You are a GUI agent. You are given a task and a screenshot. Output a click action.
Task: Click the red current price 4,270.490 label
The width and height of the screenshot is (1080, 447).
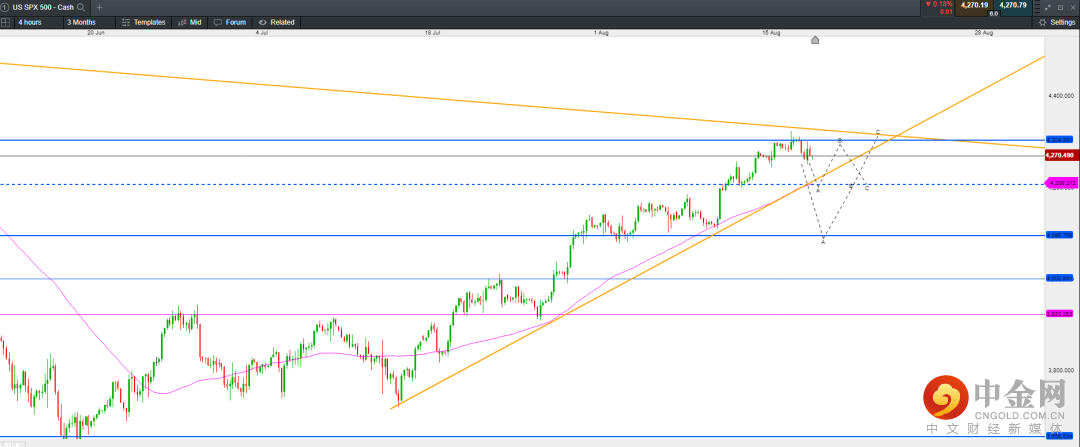pos(1059,156)
